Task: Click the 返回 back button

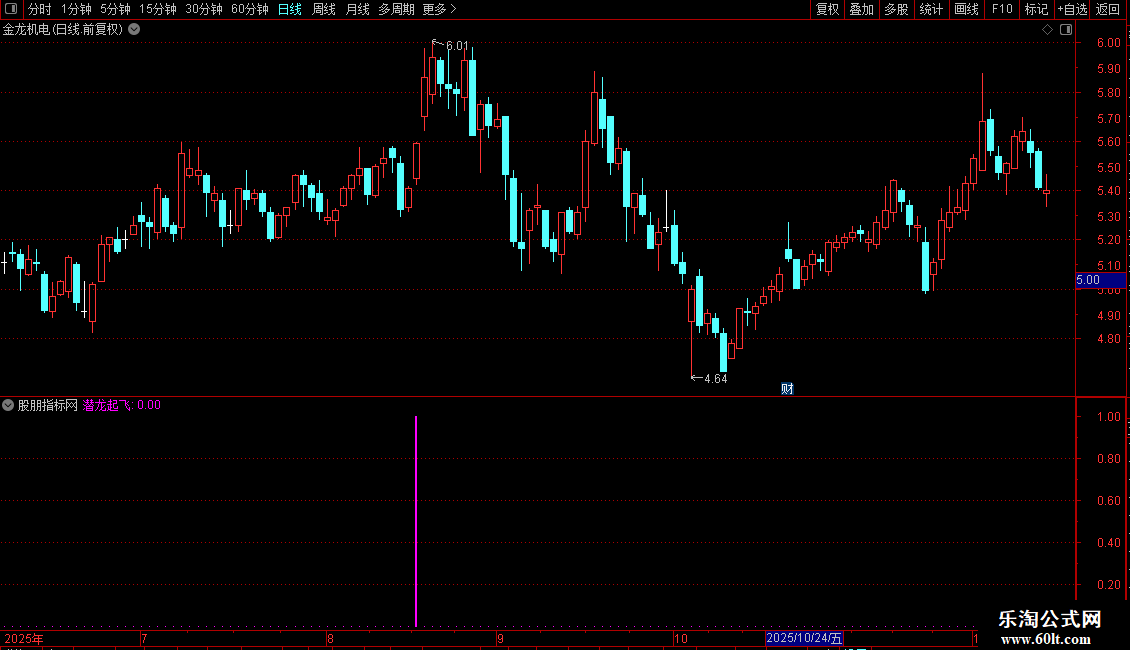Action: 1108,9
